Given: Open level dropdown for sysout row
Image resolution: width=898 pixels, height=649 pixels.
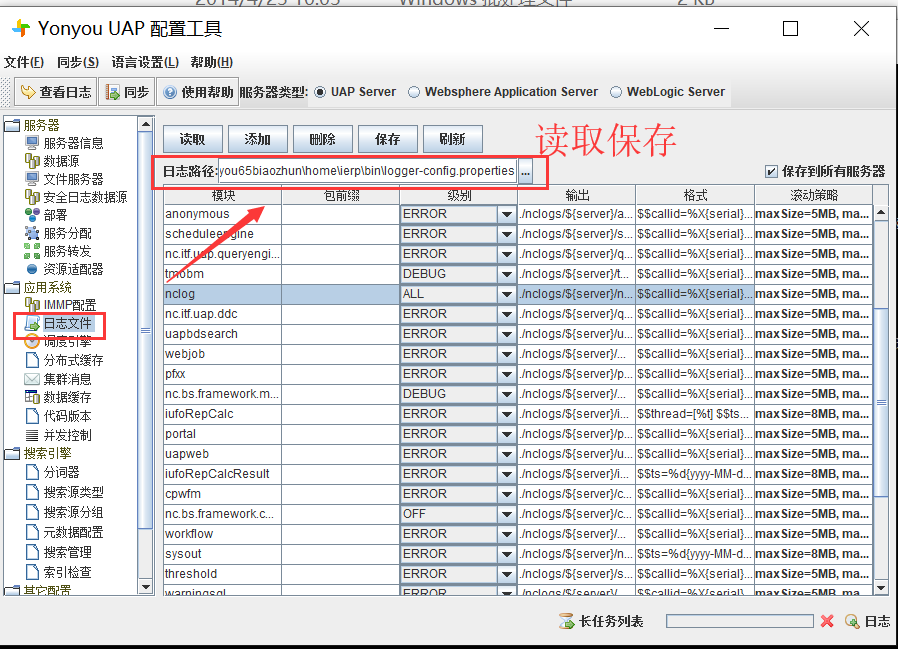Looking at the screenshot, I should (506, 554).
